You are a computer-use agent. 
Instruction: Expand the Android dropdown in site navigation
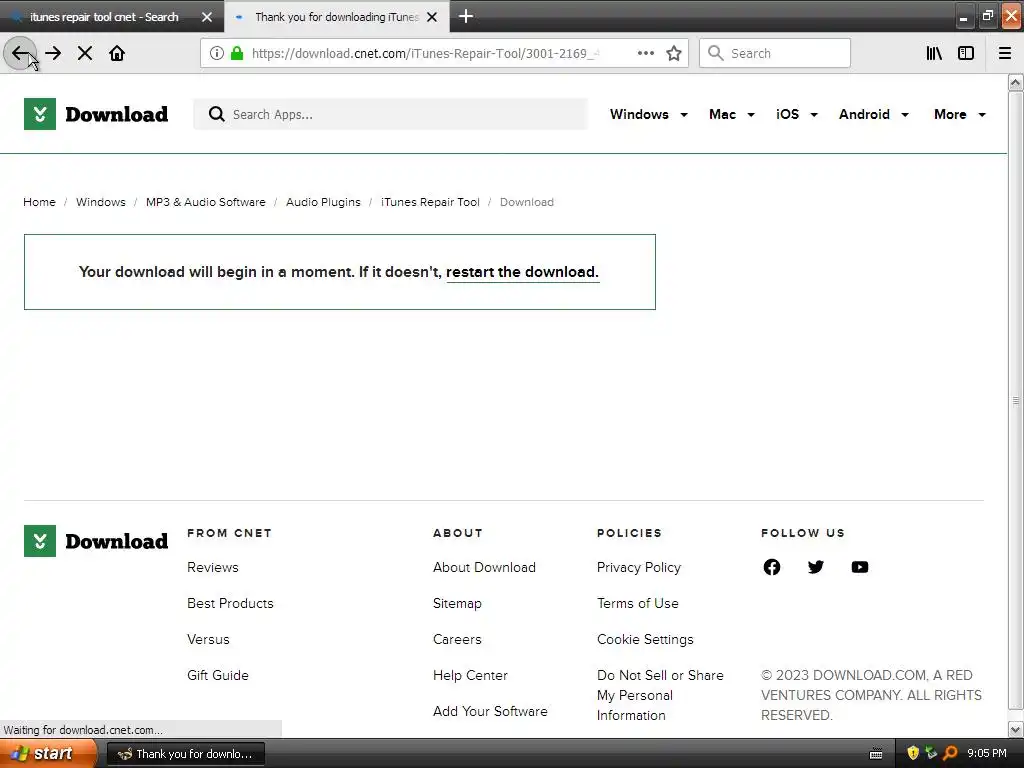874,114
